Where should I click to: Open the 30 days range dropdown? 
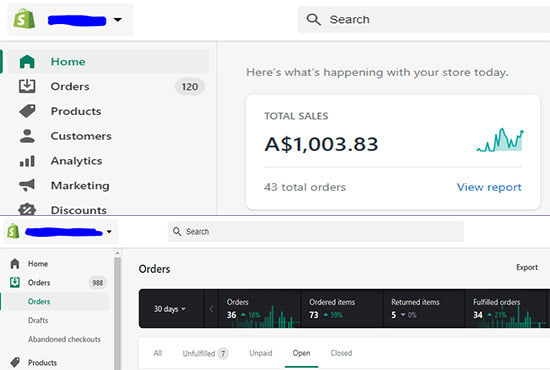(169, 309)
